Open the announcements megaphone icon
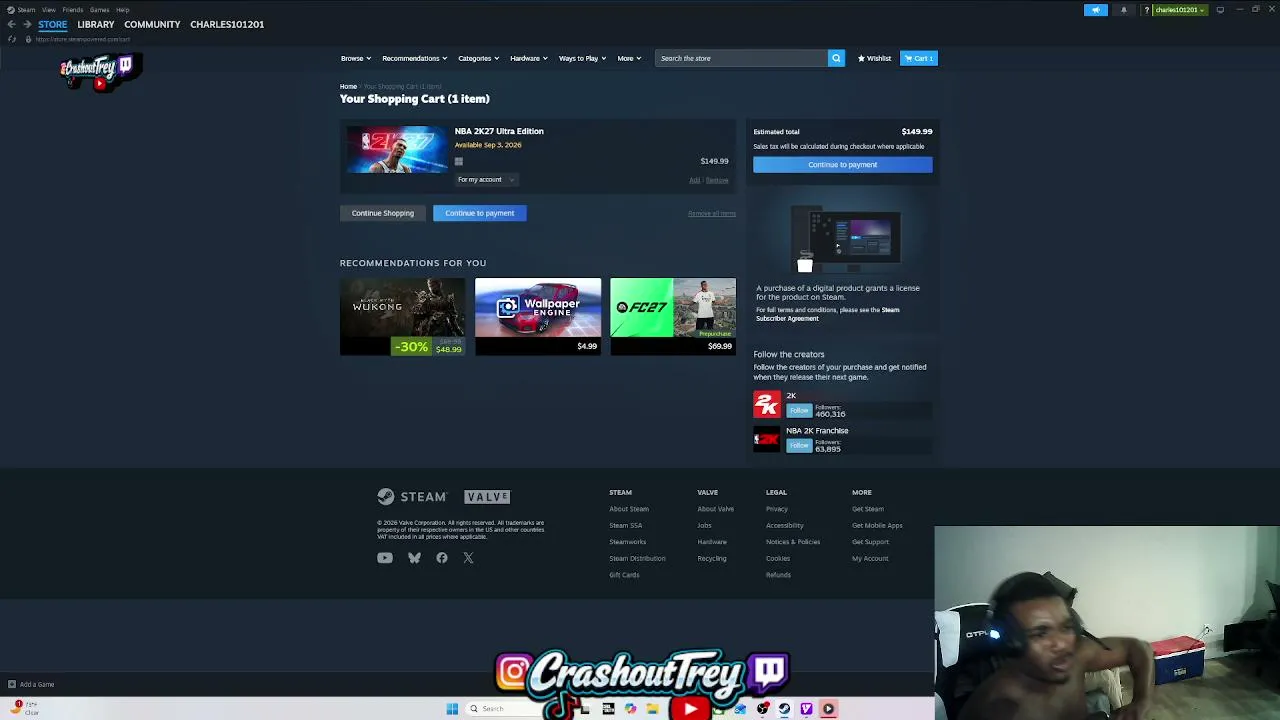Viewport: 1280px width, 720px height. pos(1096,10)
